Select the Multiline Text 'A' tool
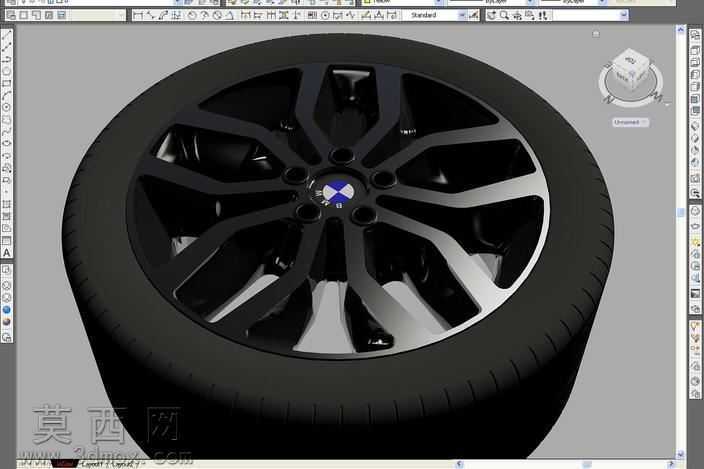 pos(7,253)
